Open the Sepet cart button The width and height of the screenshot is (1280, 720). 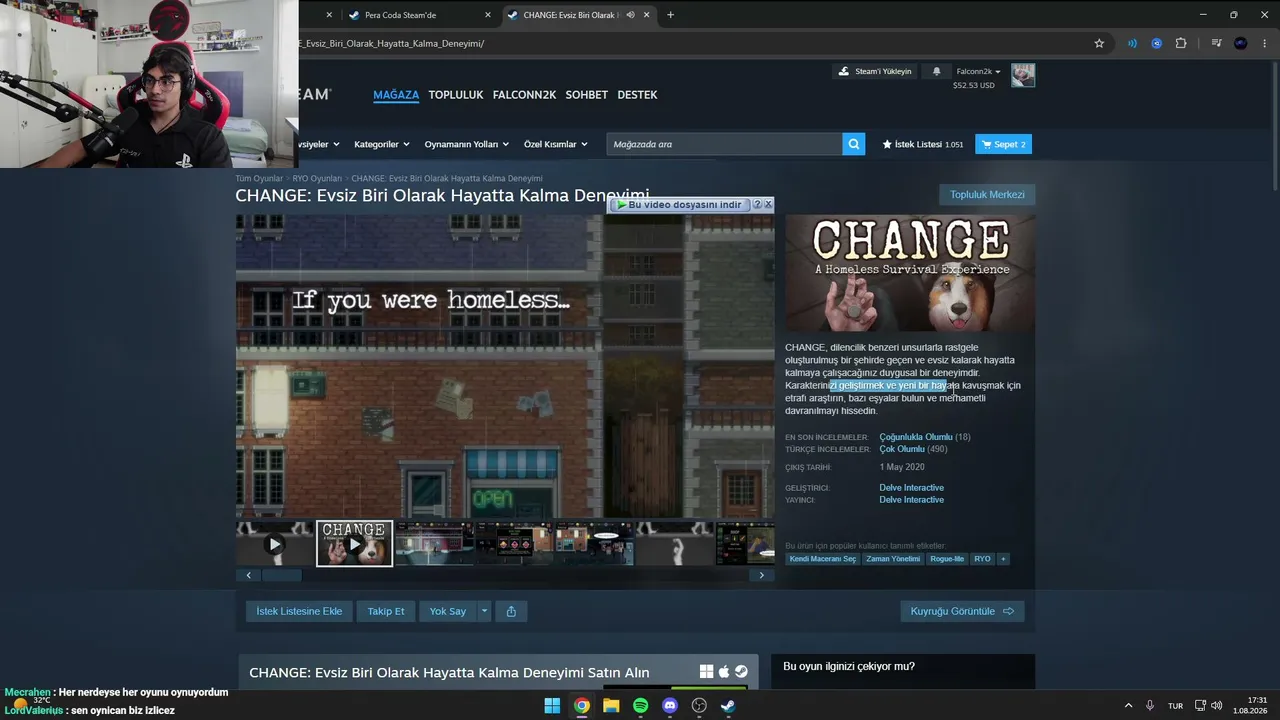pyautogui.click(x=1003, y=144)
